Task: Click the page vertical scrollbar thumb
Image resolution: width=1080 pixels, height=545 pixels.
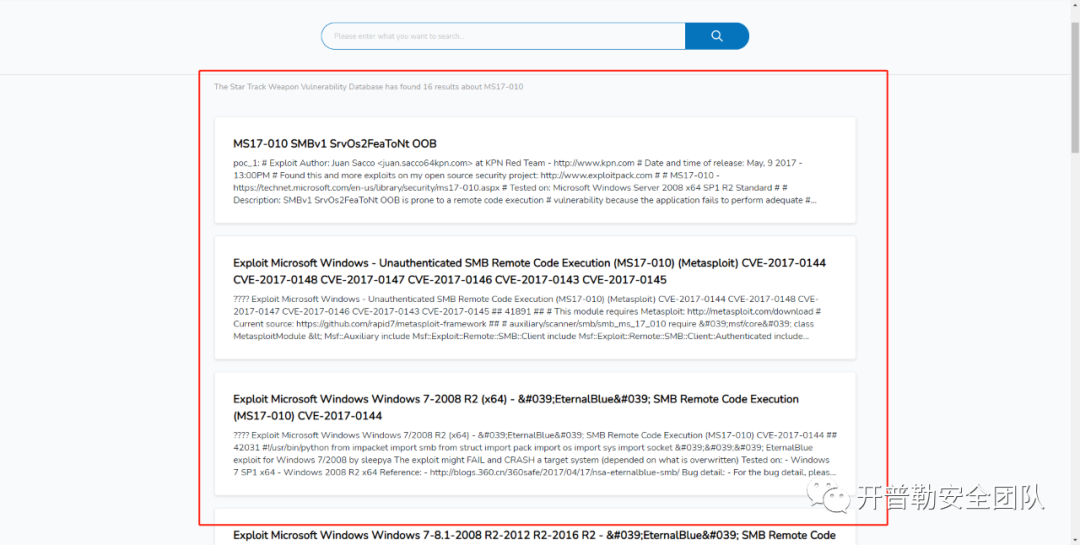Action: (1074, 87)
